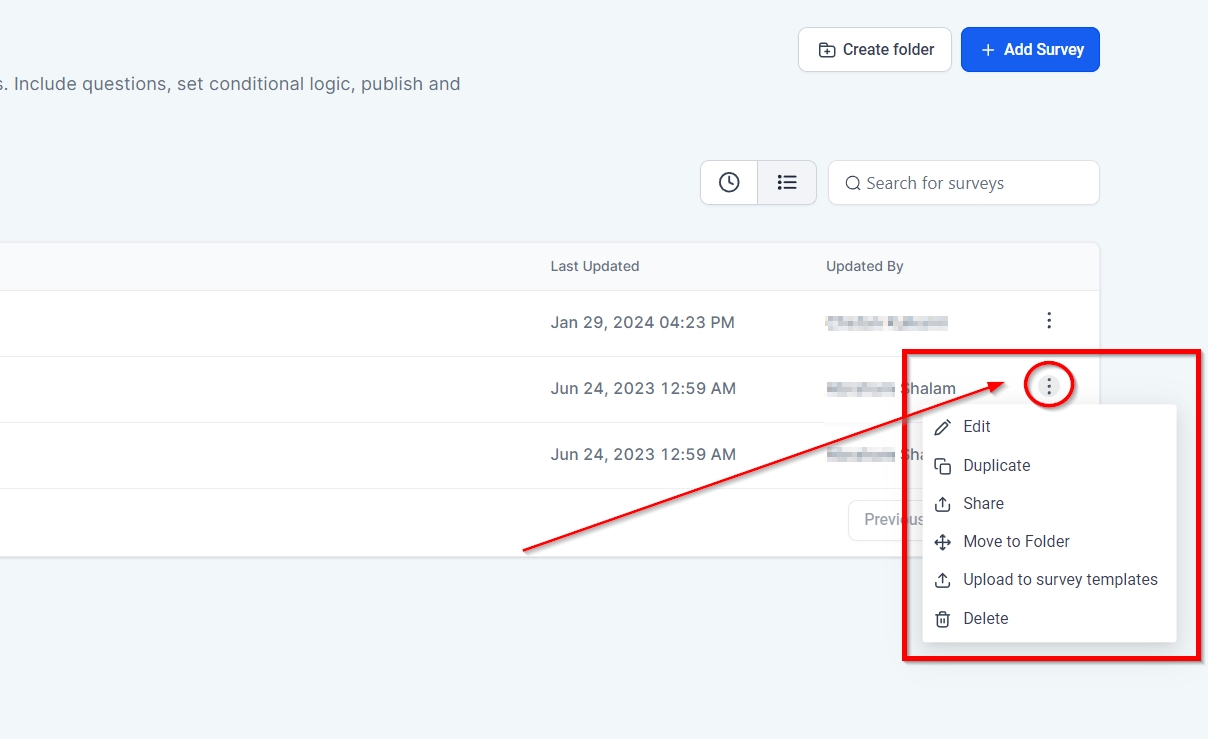The height and width of the screenshot is (739, 1208).
Task: Click the magnifier icon in the search box
Action: click(853, 183)
